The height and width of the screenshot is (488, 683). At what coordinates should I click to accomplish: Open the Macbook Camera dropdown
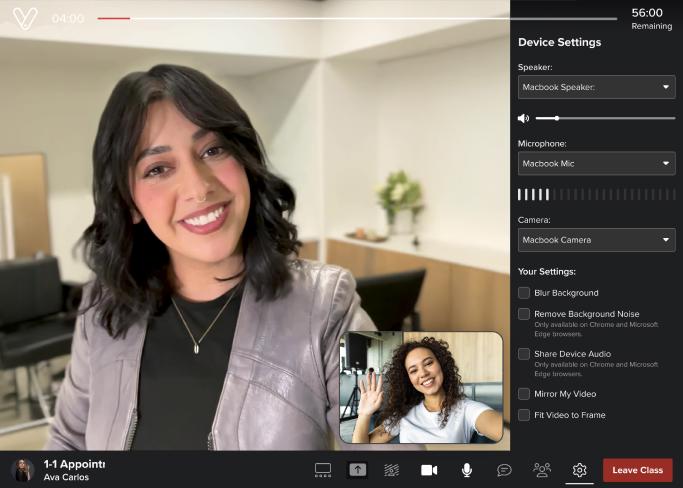pos(596,240)
